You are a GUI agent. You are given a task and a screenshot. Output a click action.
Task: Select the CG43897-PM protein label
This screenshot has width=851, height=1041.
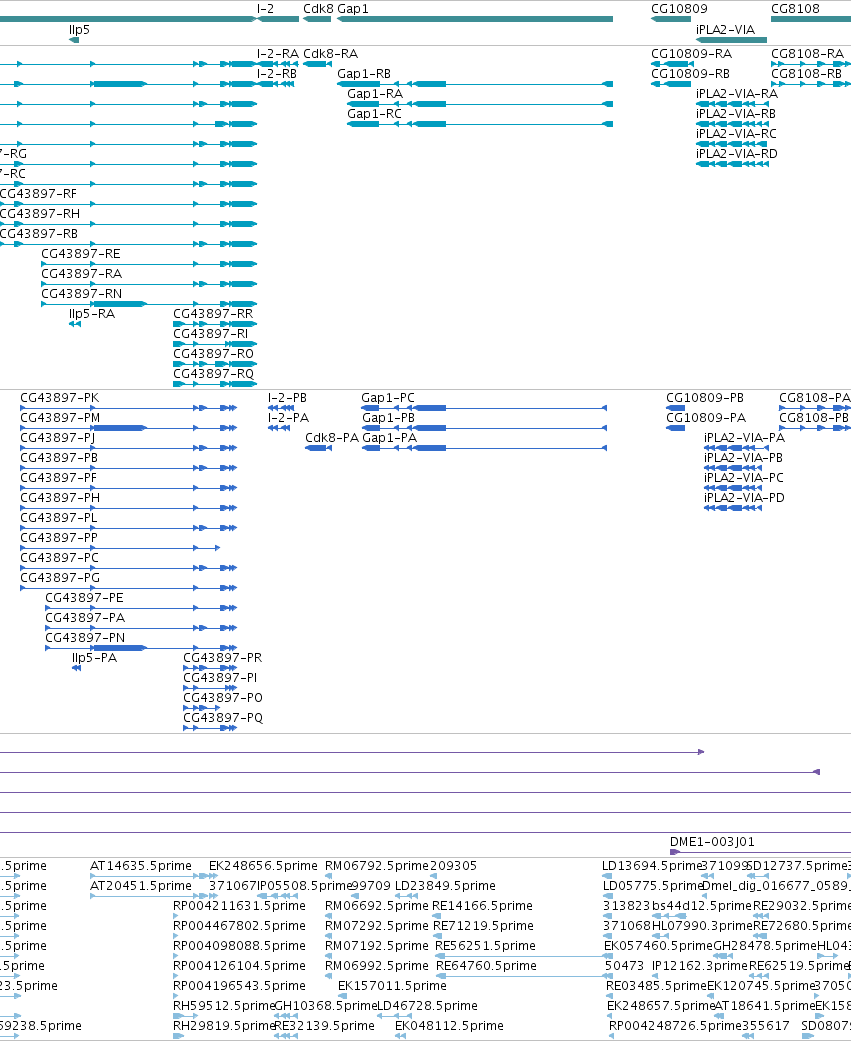pos(60,418)
